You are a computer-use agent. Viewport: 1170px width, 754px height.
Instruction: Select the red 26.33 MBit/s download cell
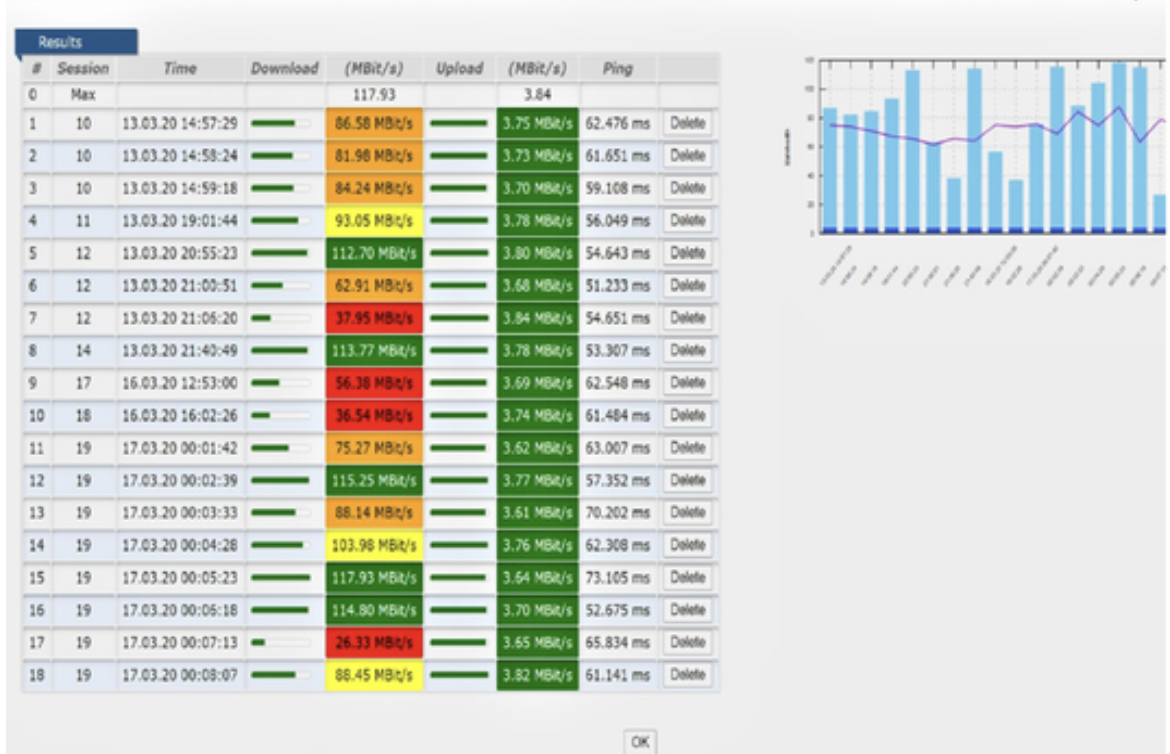(375, 643)
